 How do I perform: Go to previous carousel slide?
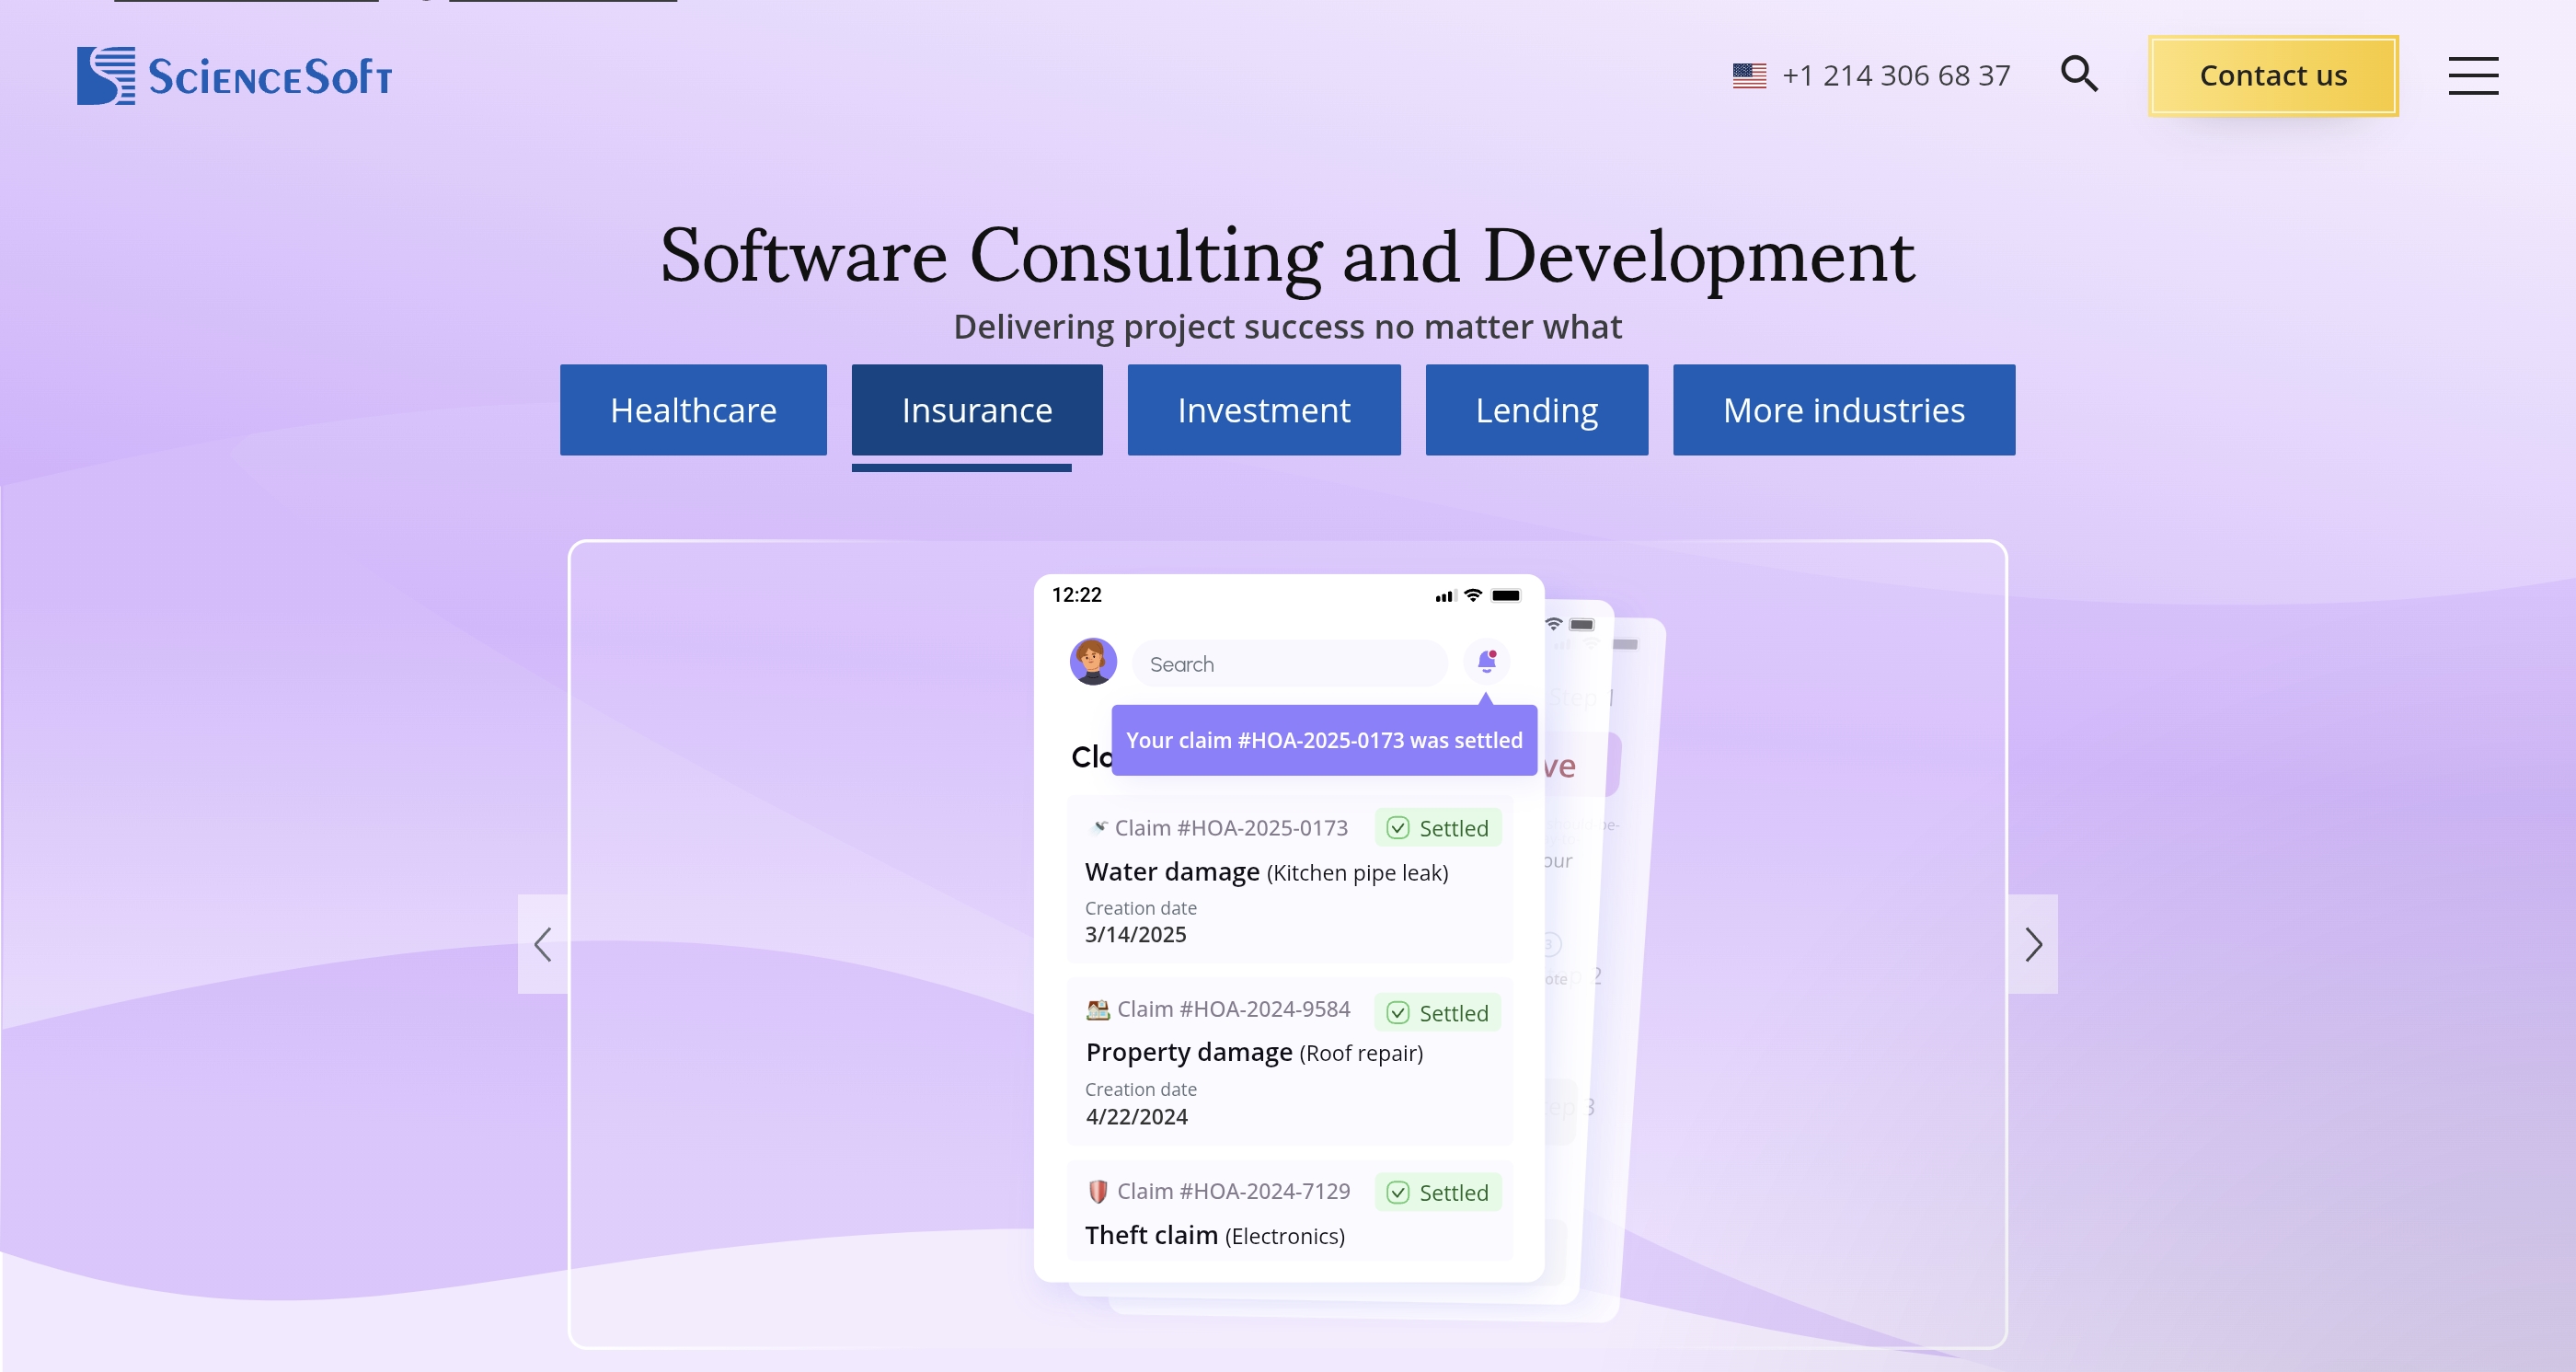[543, 944]
